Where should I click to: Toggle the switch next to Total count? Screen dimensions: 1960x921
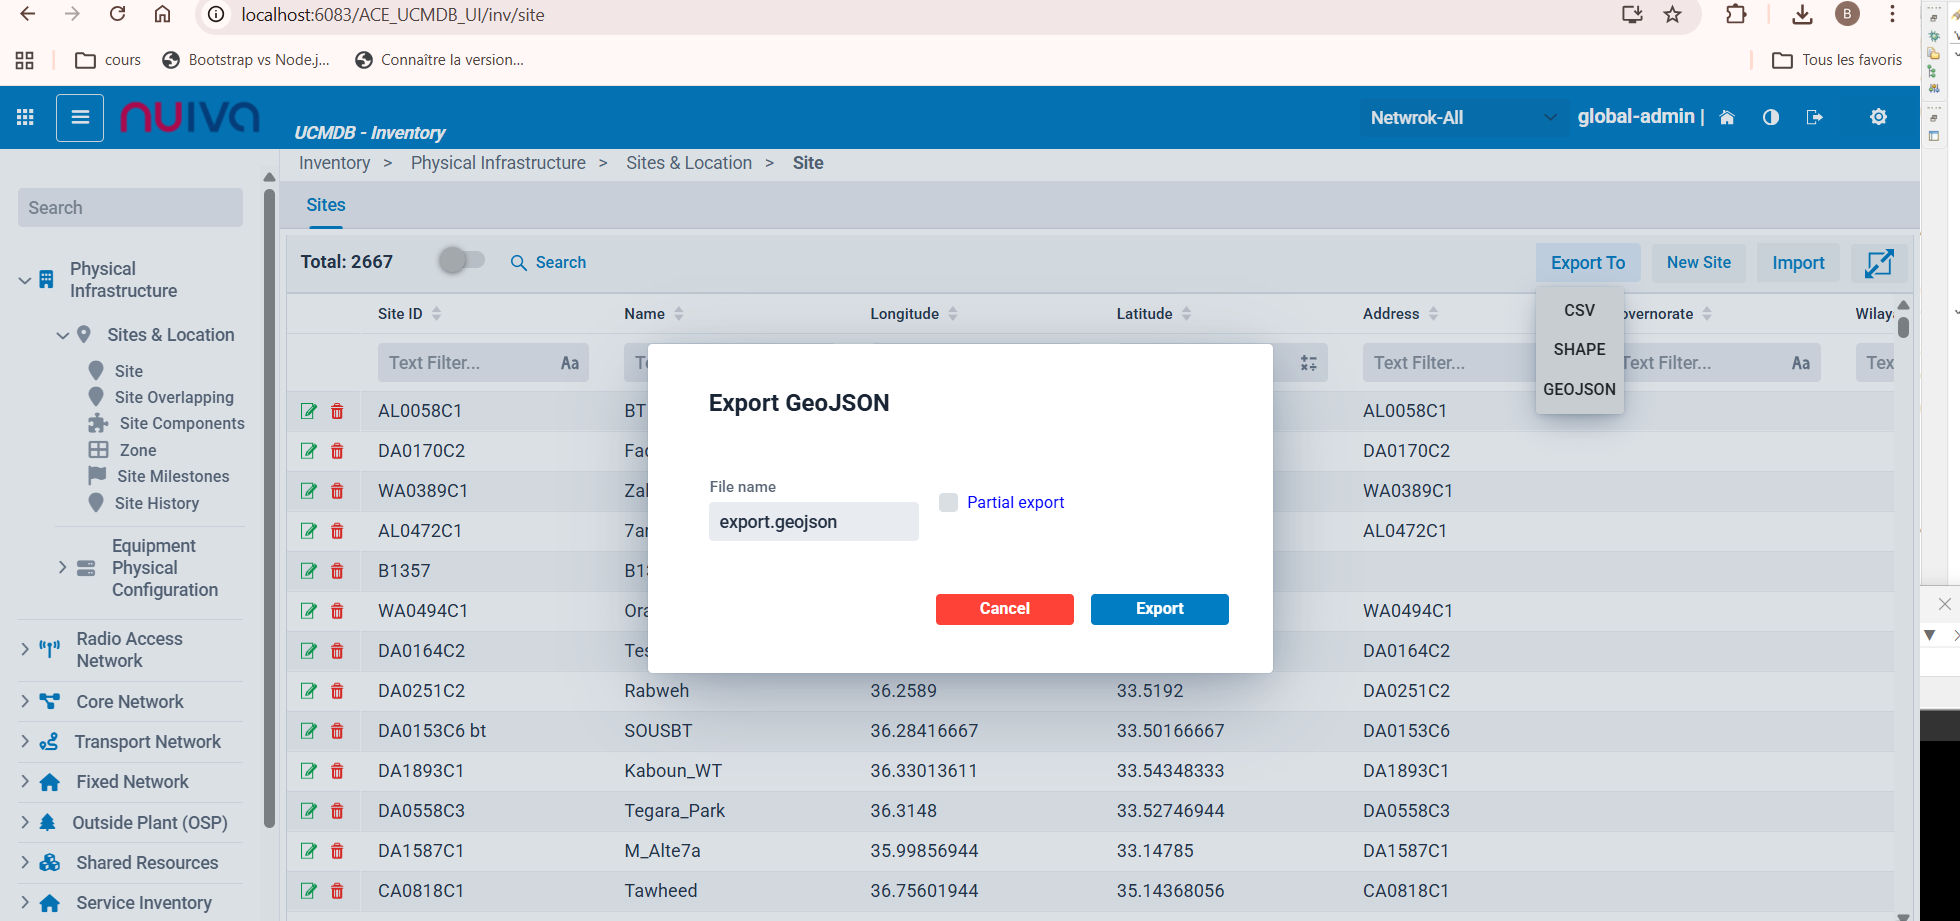[461, 261]
